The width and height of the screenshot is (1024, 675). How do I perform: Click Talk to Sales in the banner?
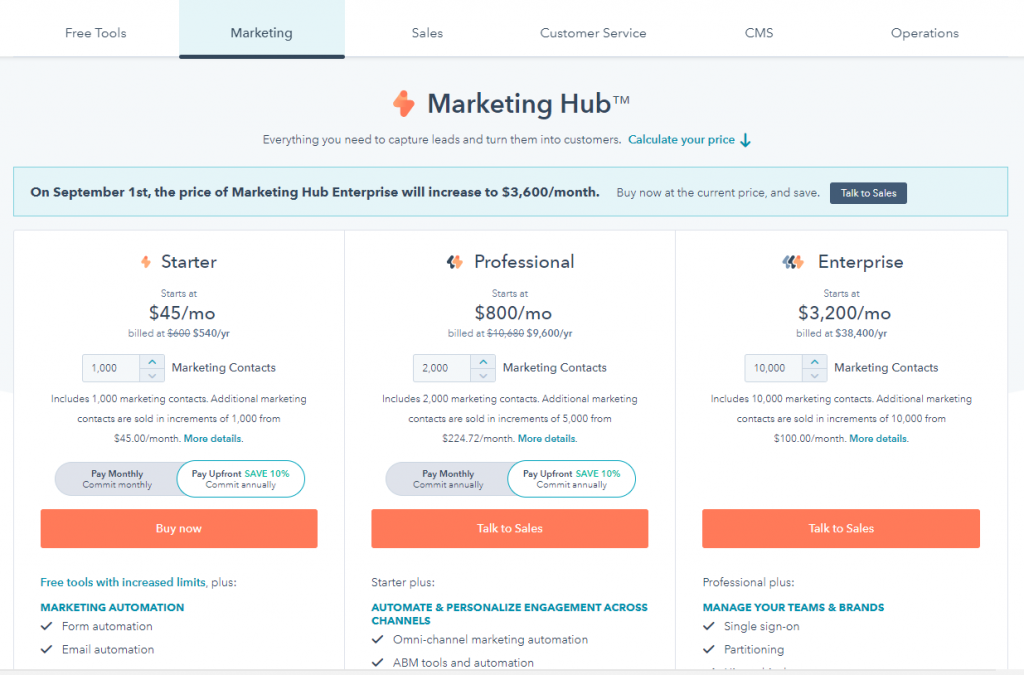(x=868, y=193)
